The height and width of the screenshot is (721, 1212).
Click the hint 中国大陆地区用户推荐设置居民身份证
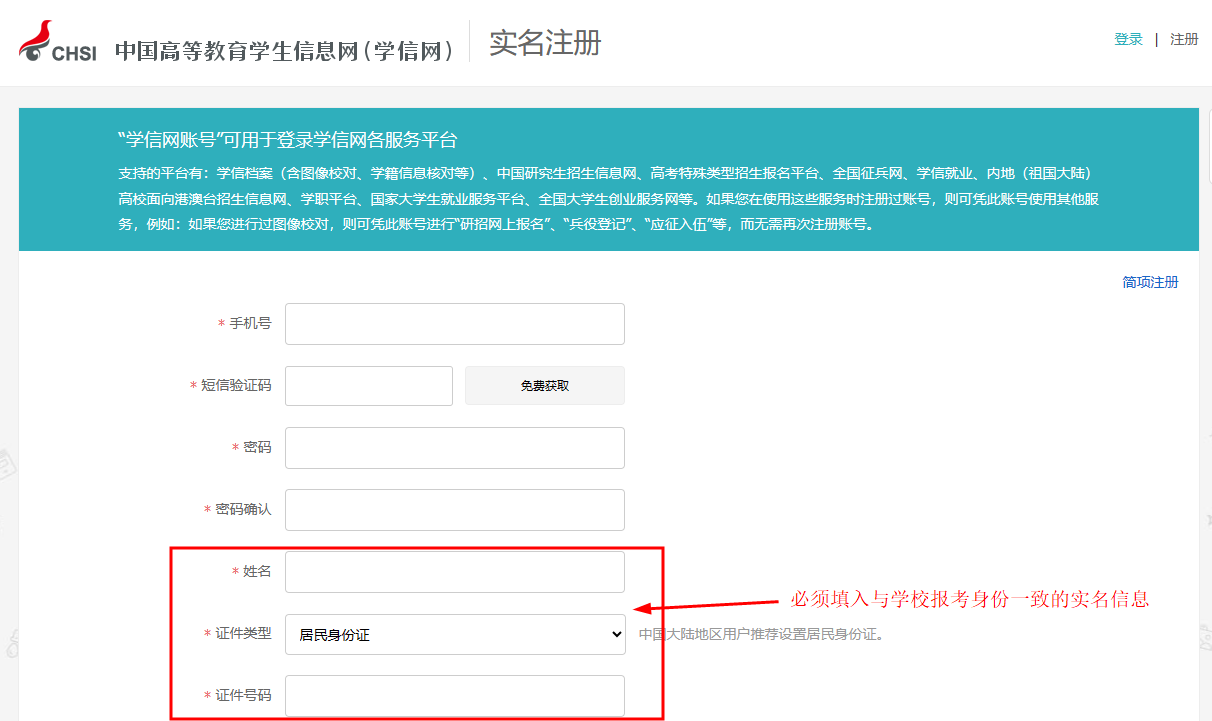point(761,634)
